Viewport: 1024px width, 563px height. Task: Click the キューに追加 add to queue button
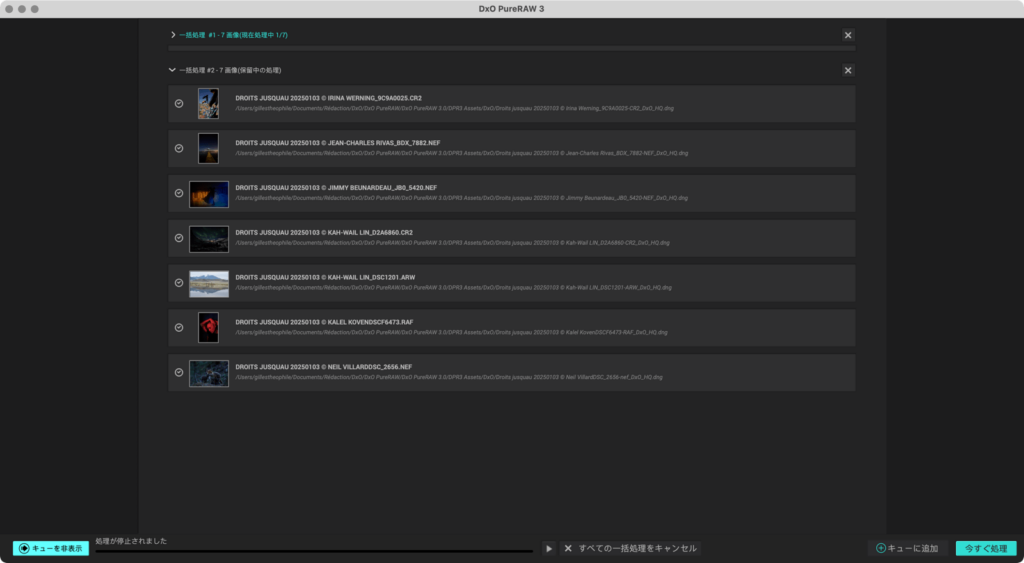[x=908, y=549]
